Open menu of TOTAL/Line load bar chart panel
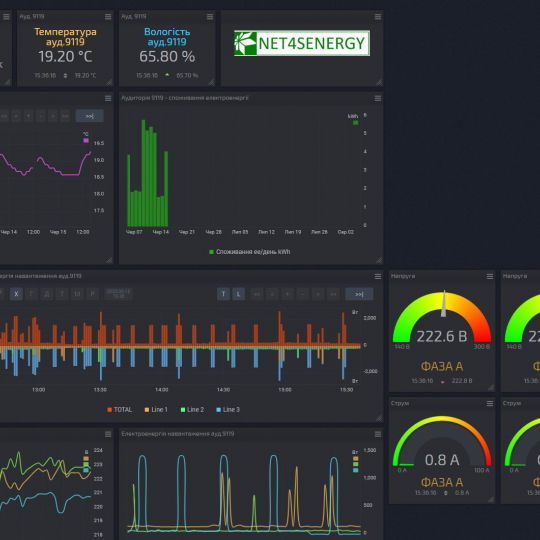Screen dimensions: 540x540 click(378, 277)
